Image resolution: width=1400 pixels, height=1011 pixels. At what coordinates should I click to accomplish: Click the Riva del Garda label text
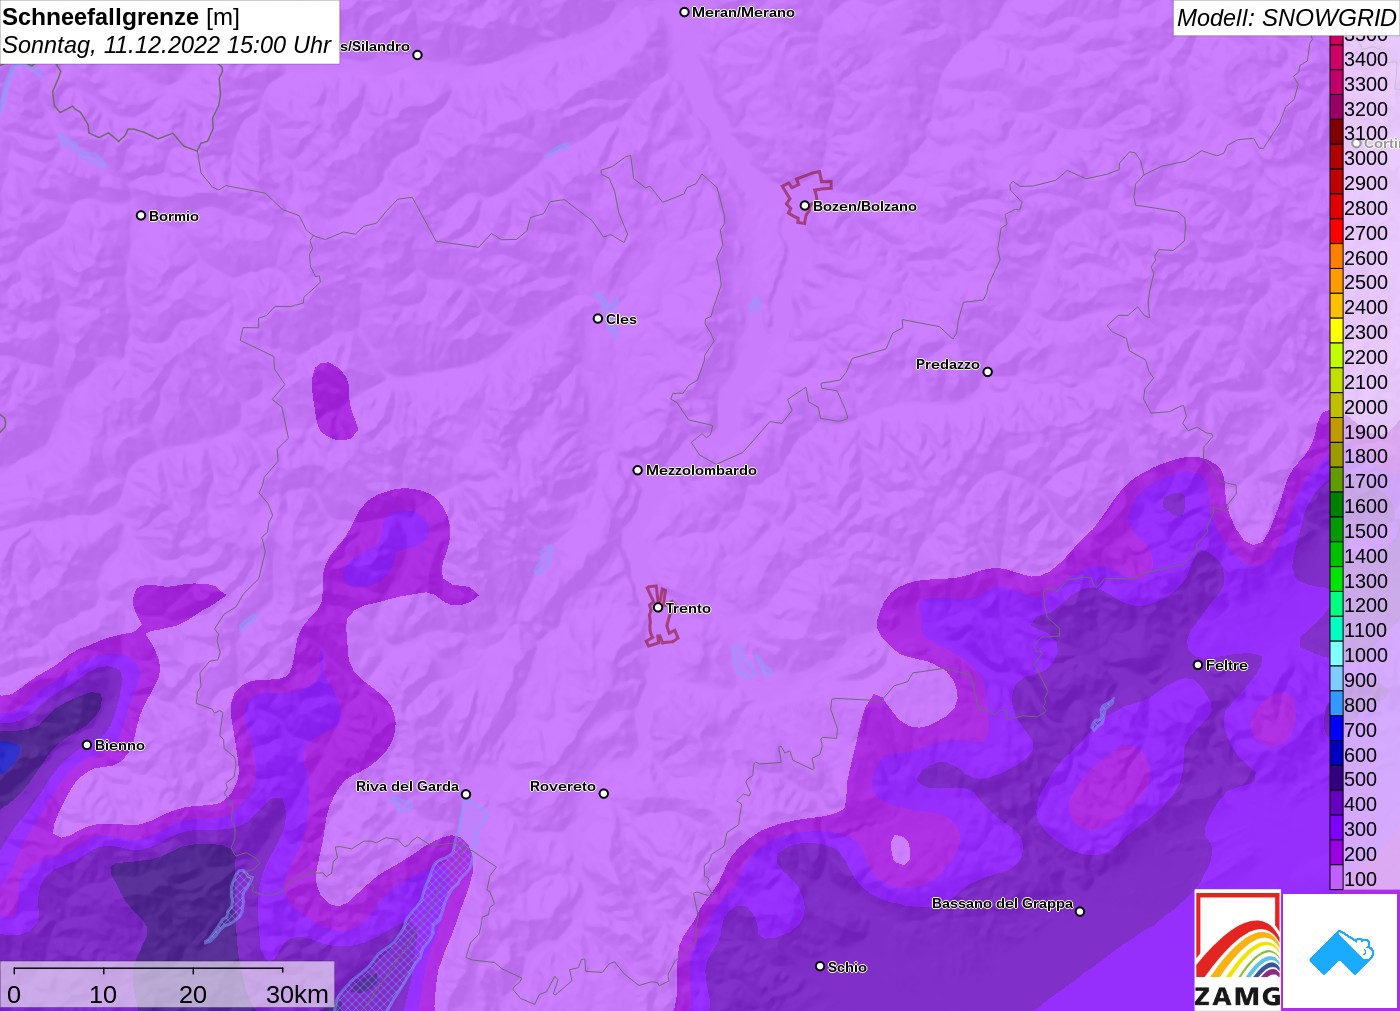[408, 786]
